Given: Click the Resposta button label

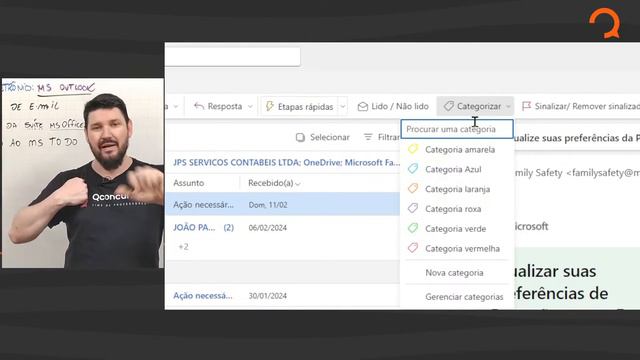Looking at the screenshot, I should pos(225,106).
